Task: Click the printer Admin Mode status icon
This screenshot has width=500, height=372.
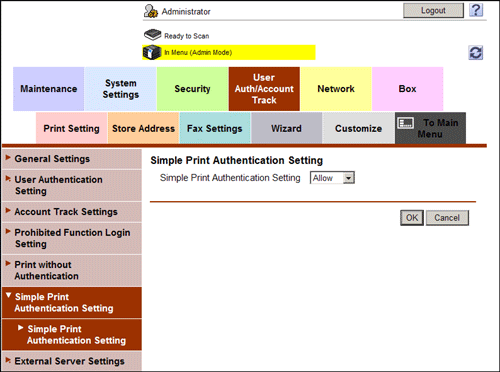Action: [x=152, y=52]
